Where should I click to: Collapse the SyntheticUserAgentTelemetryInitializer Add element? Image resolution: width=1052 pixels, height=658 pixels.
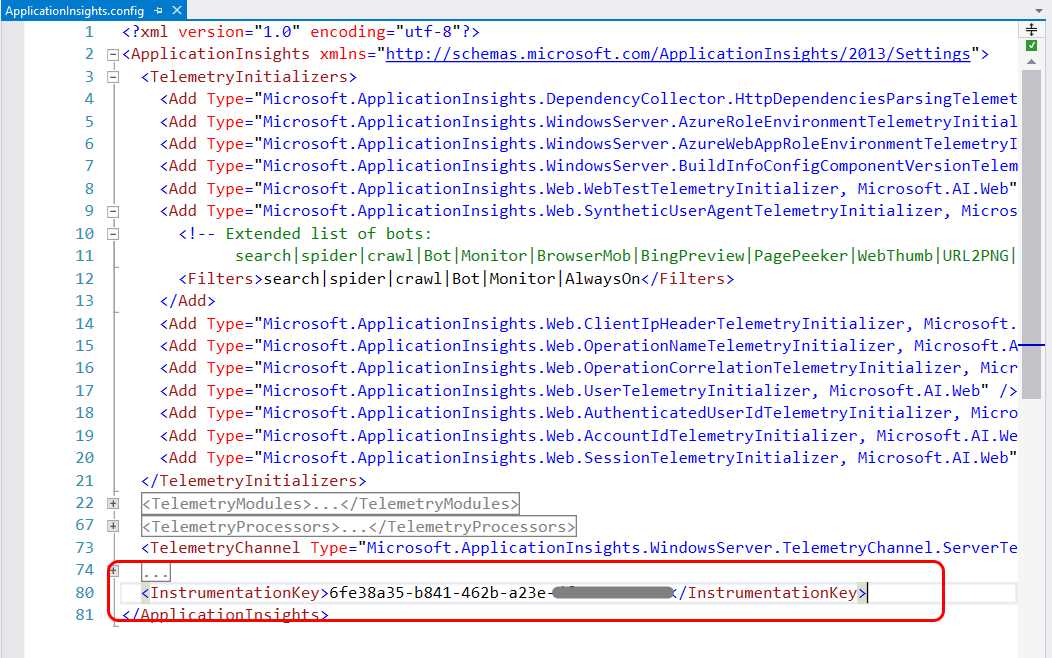pos(113,210)
